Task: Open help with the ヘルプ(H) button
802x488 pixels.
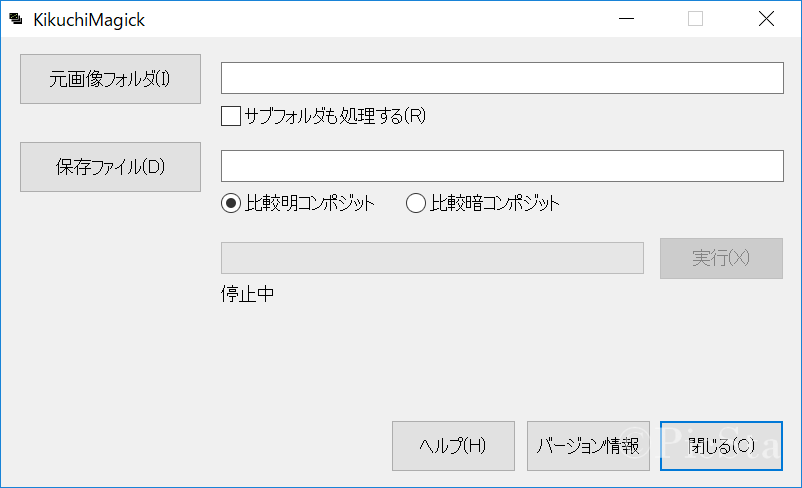Action: [453, 446]
